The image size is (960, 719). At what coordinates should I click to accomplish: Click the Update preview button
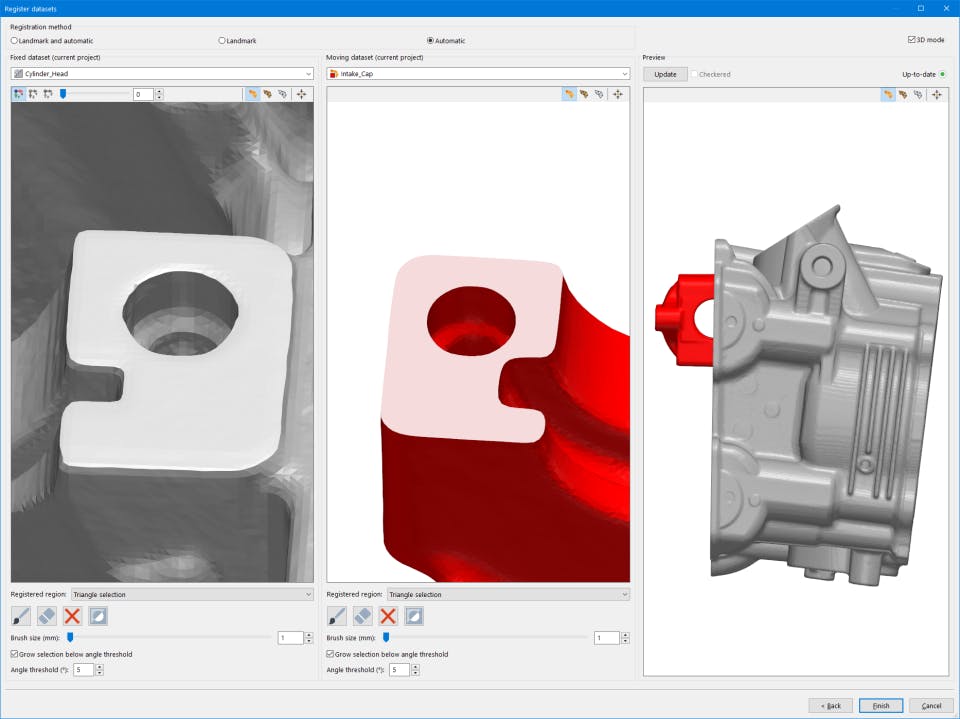click(665, 74)
